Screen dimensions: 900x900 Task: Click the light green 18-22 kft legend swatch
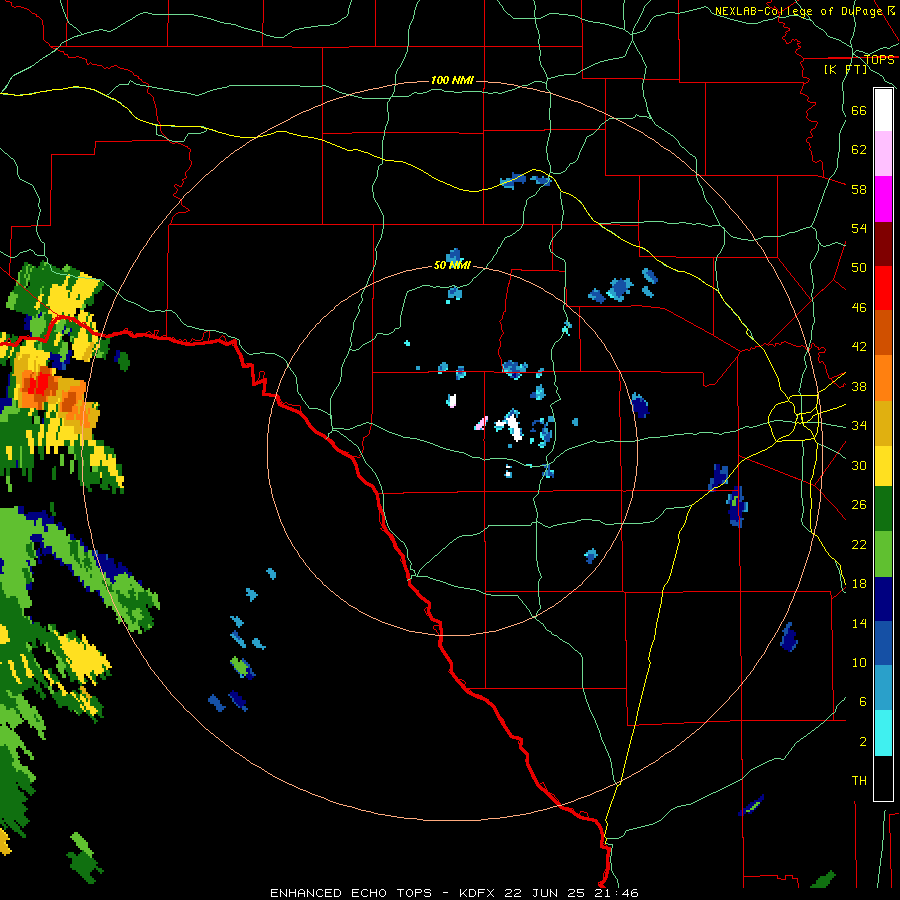coord(883,554)
